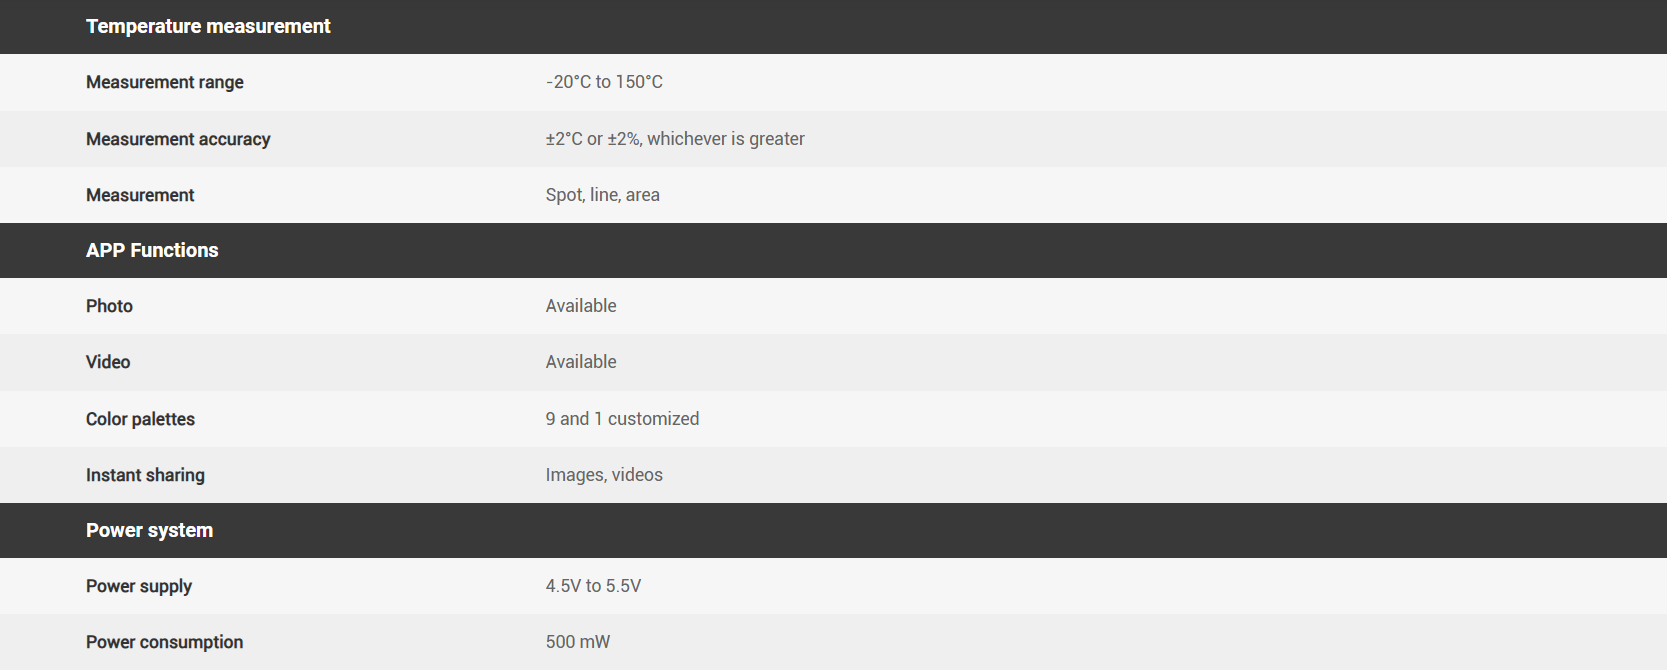Select the Video row label
The width and height of the screenshot is (1667, 670).
(108, 363)
